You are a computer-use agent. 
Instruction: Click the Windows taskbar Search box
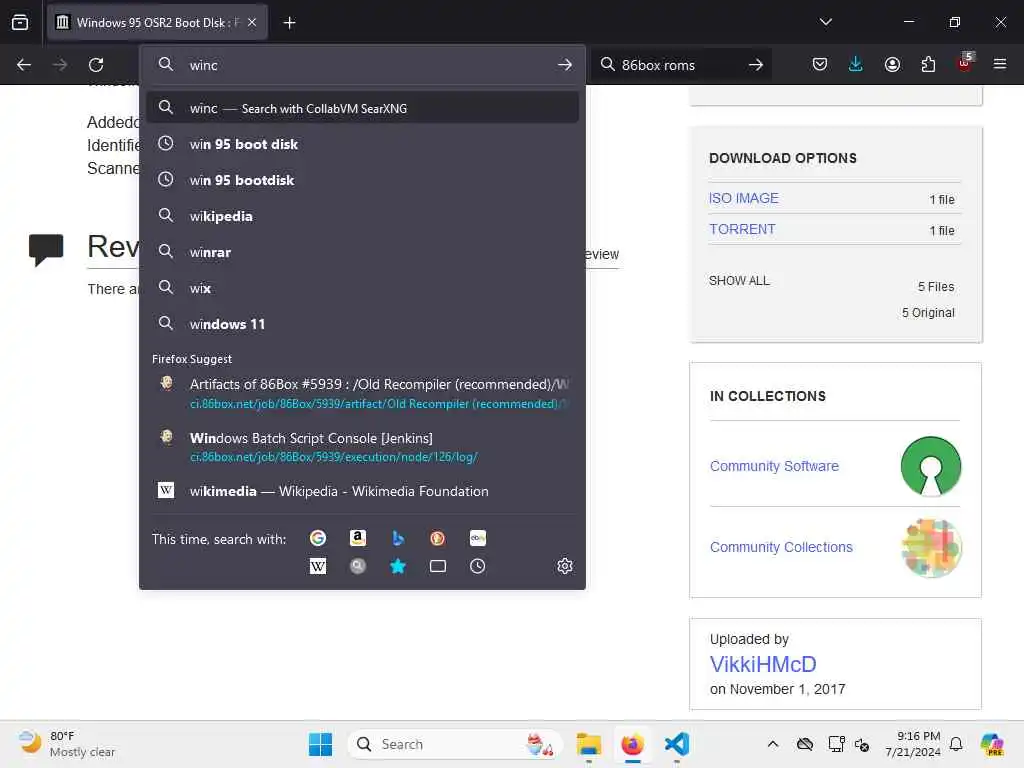(x=456, y=744)
